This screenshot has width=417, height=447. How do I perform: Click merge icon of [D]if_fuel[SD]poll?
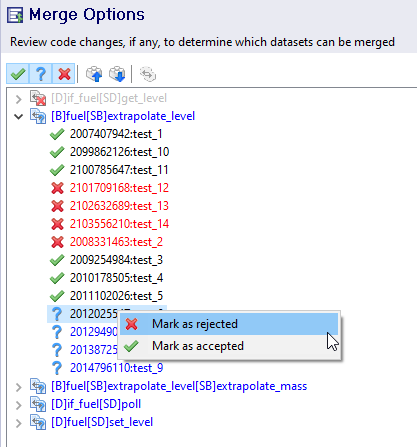coord(38,404)
